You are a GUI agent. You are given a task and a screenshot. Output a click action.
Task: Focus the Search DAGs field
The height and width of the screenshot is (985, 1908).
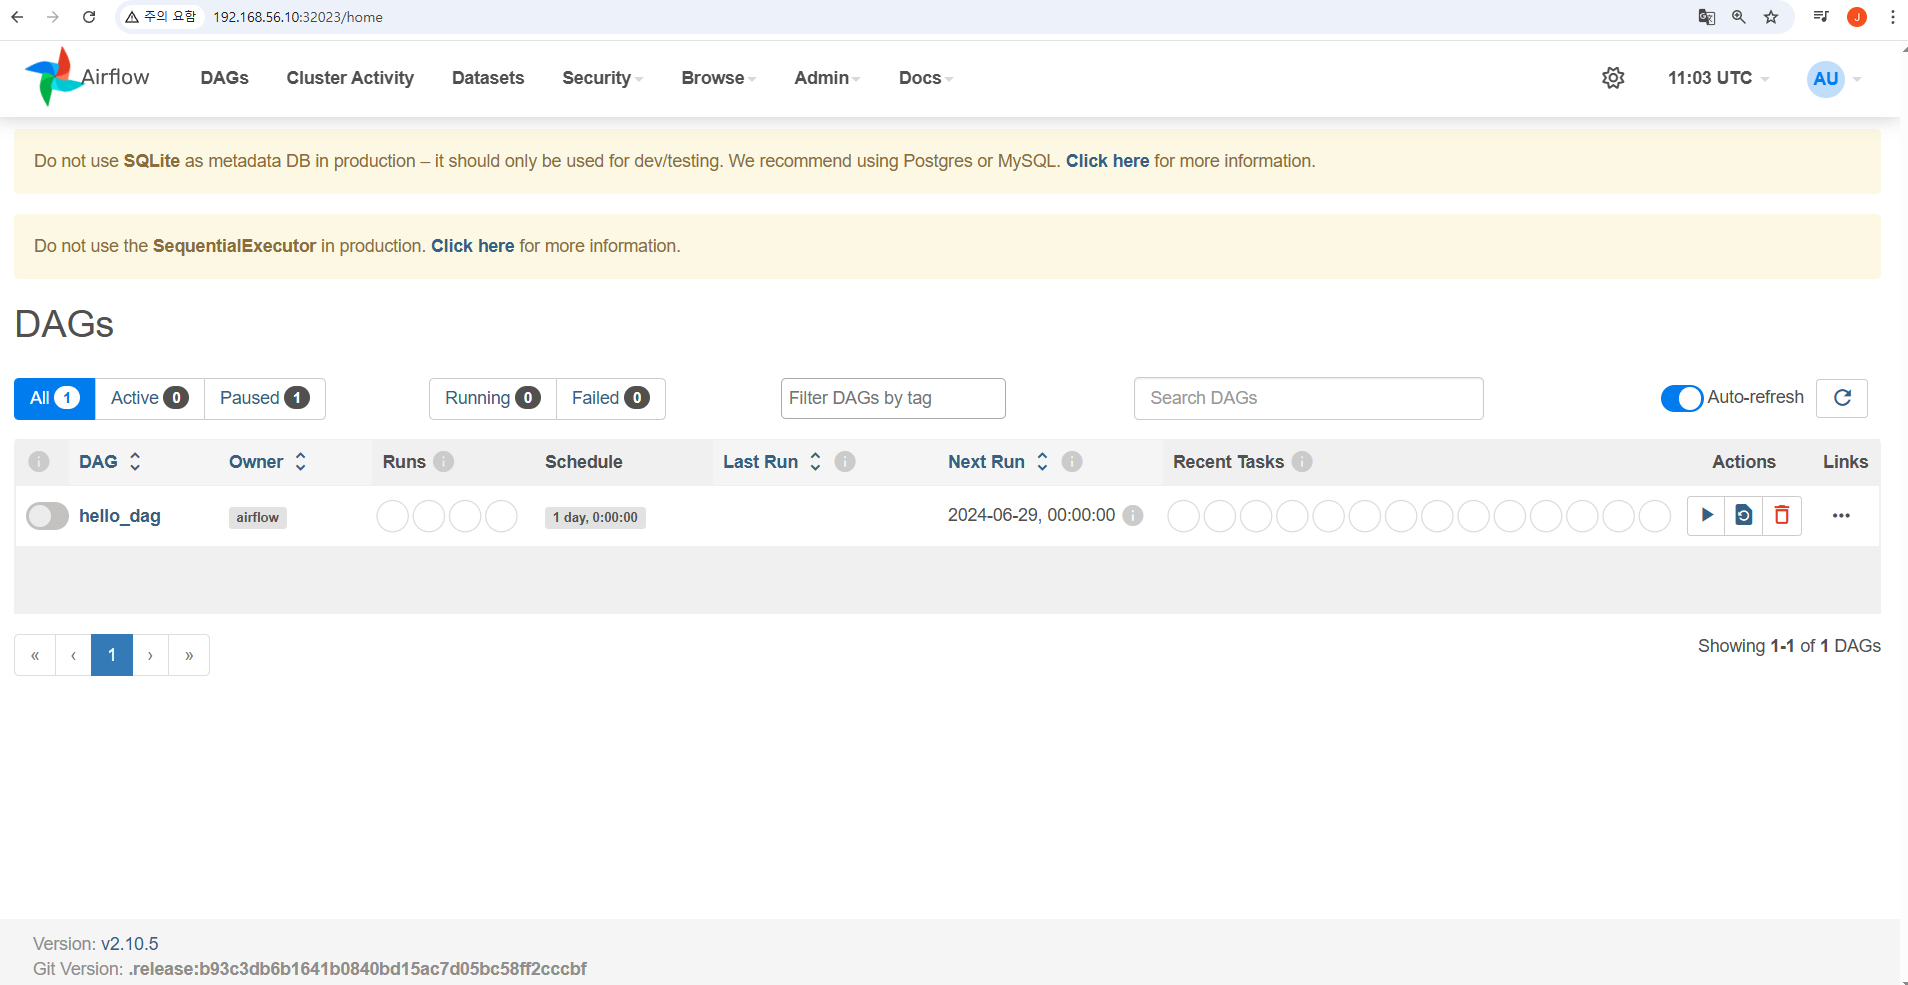coord(1308,398)
